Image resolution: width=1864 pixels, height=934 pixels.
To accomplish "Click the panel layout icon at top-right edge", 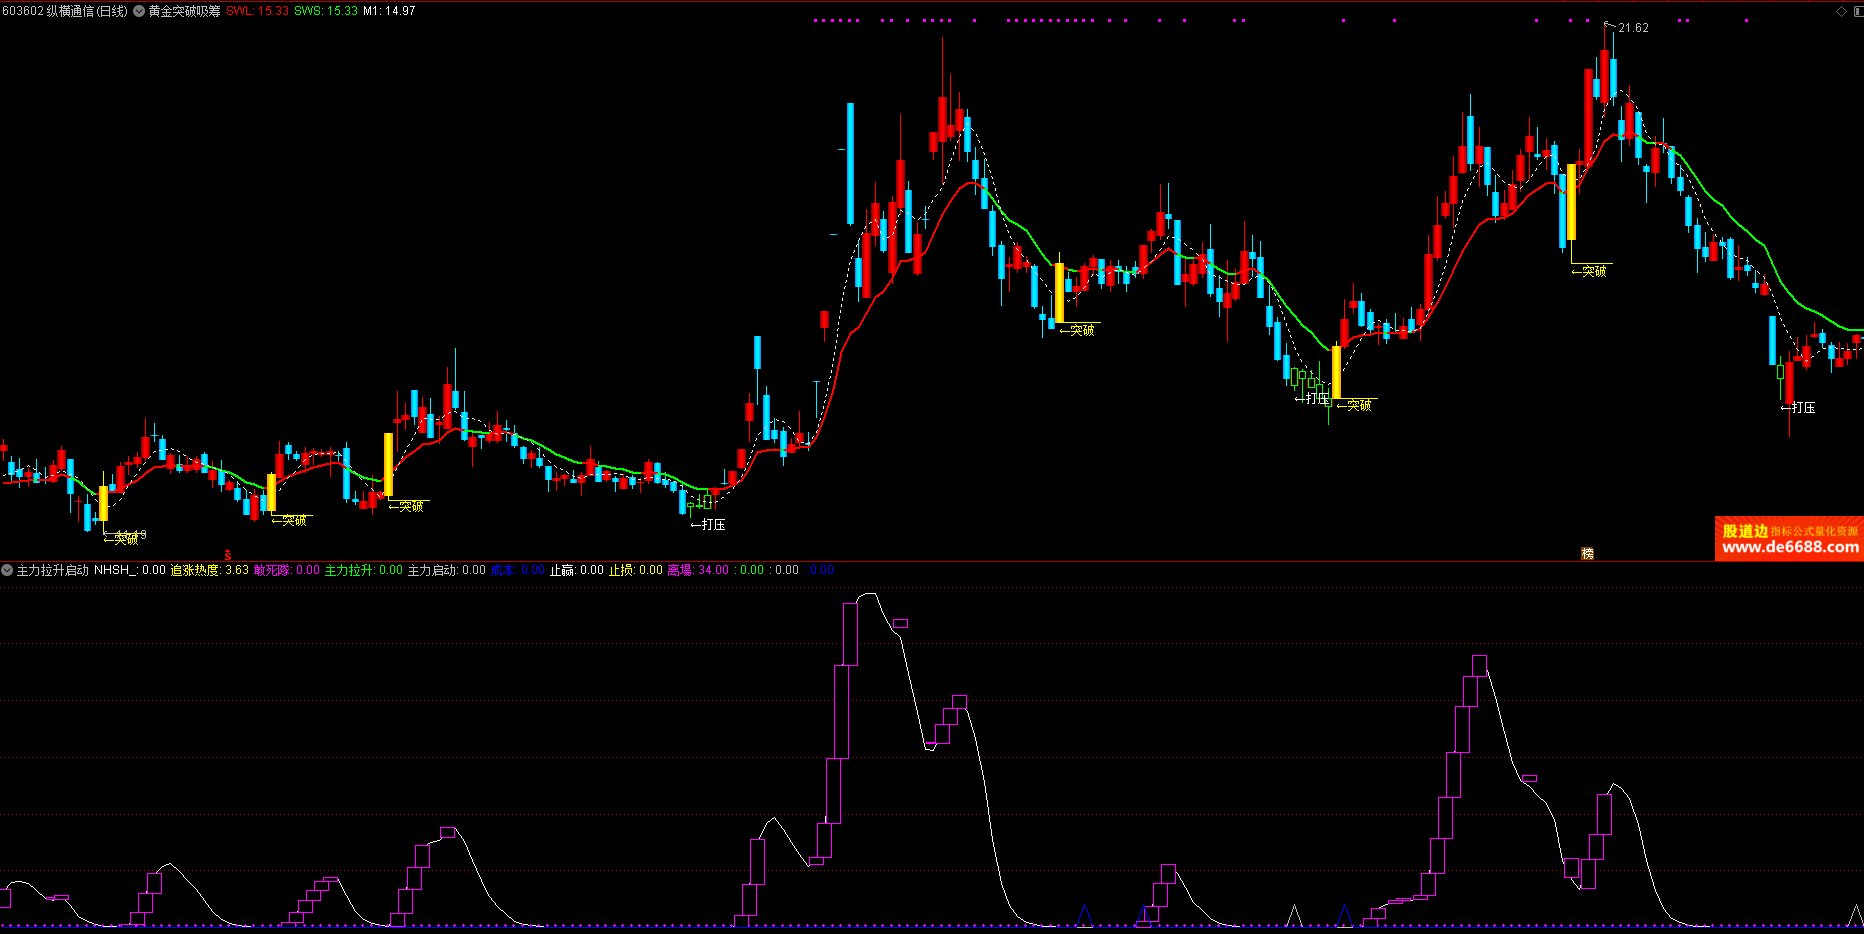I will (1857, 11).
